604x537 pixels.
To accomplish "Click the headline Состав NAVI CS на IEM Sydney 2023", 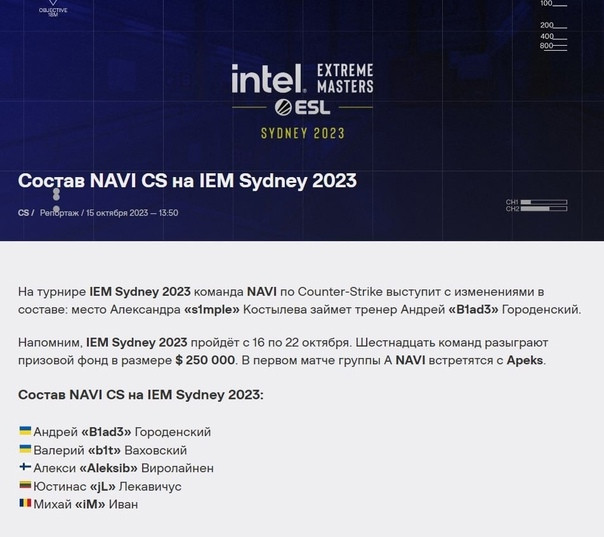I will click(x=187, y=181).
